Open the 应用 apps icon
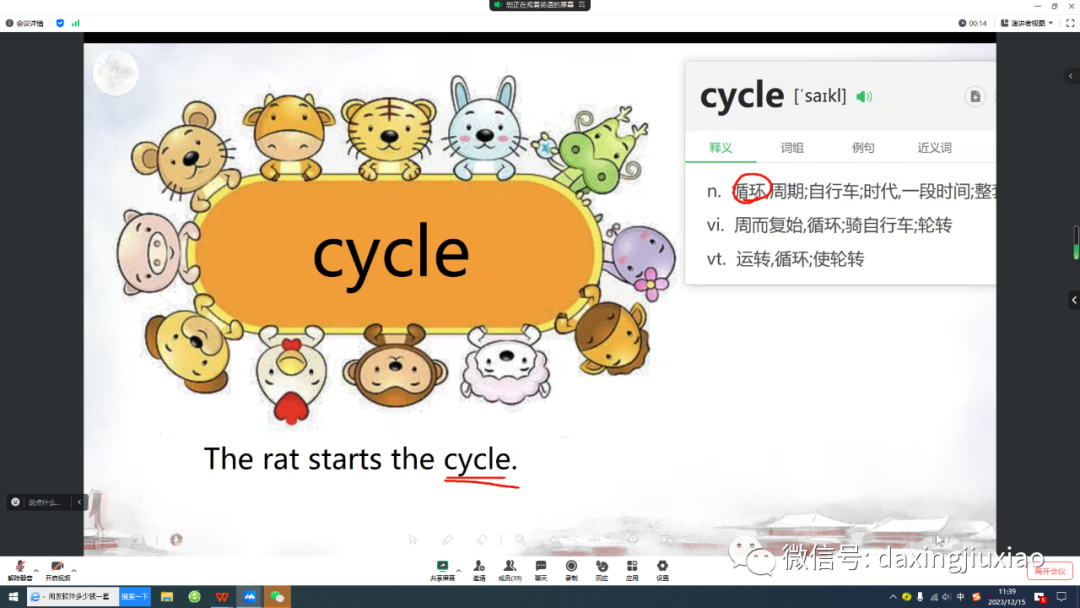This screenshot has height=608, width=1080. click(x=632, y=570)
